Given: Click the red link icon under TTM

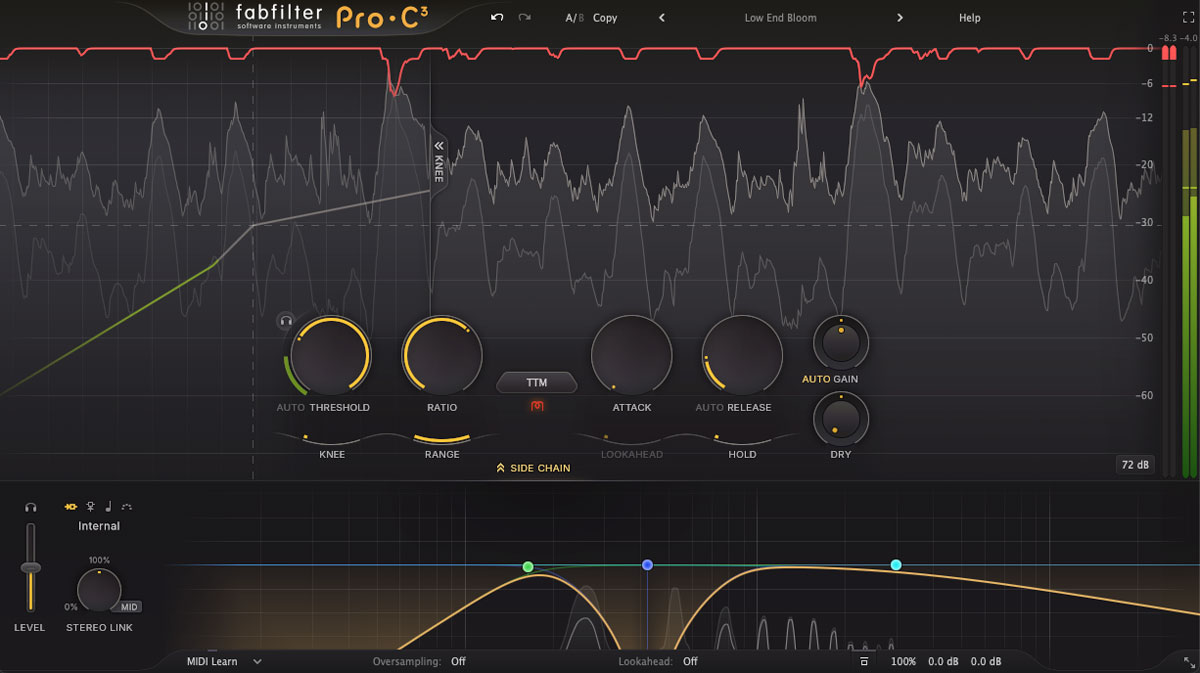Looking at the screenshot, I should [537, 406].
